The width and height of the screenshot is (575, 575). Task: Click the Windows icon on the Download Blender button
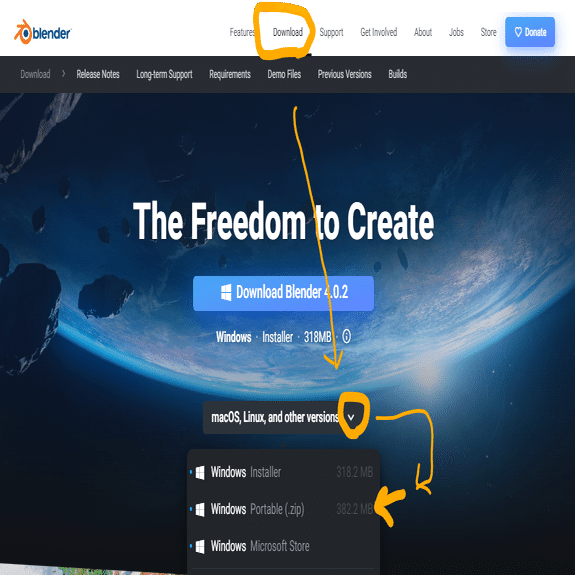226,292
